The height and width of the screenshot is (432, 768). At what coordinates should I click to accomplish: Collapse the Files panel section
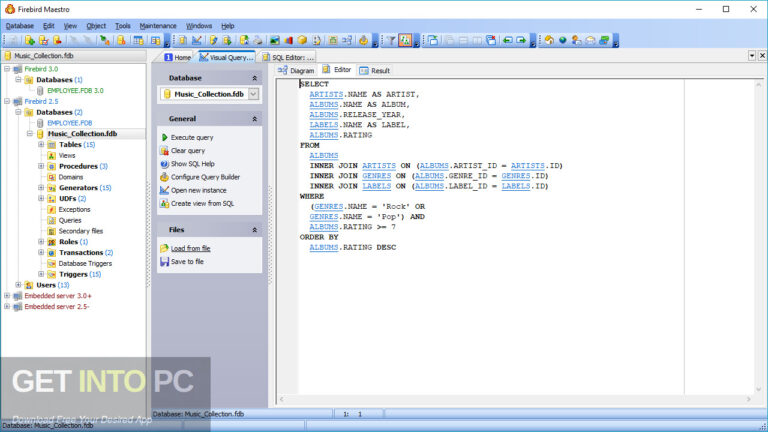255,230
